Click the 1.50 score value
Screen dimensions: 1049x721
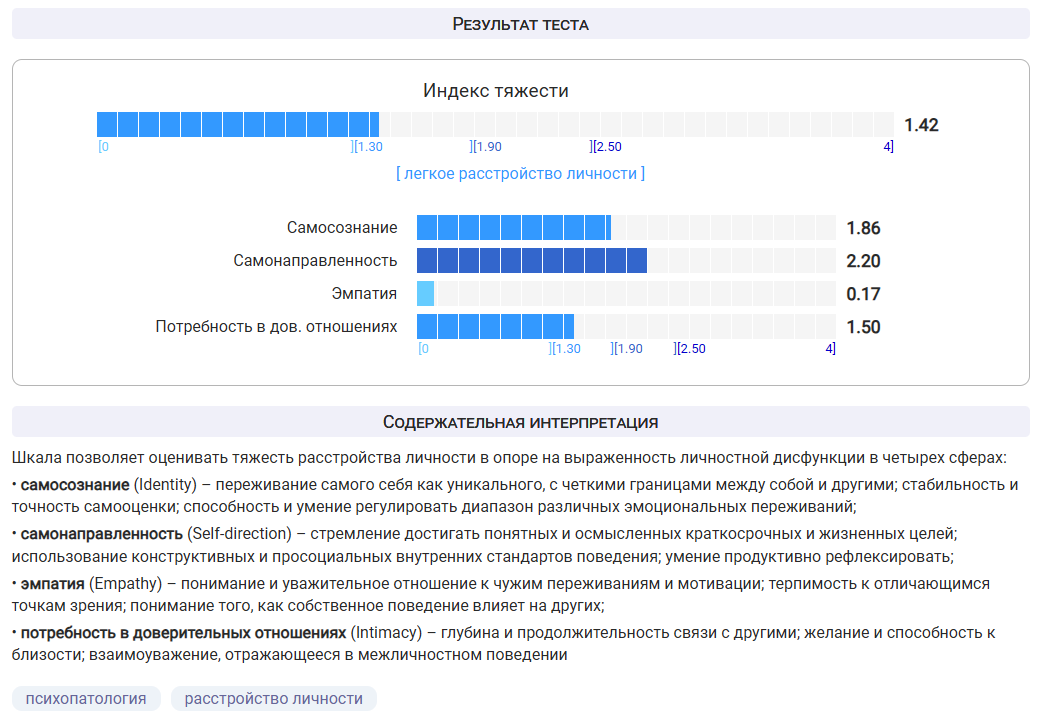[x=863, y=327]
